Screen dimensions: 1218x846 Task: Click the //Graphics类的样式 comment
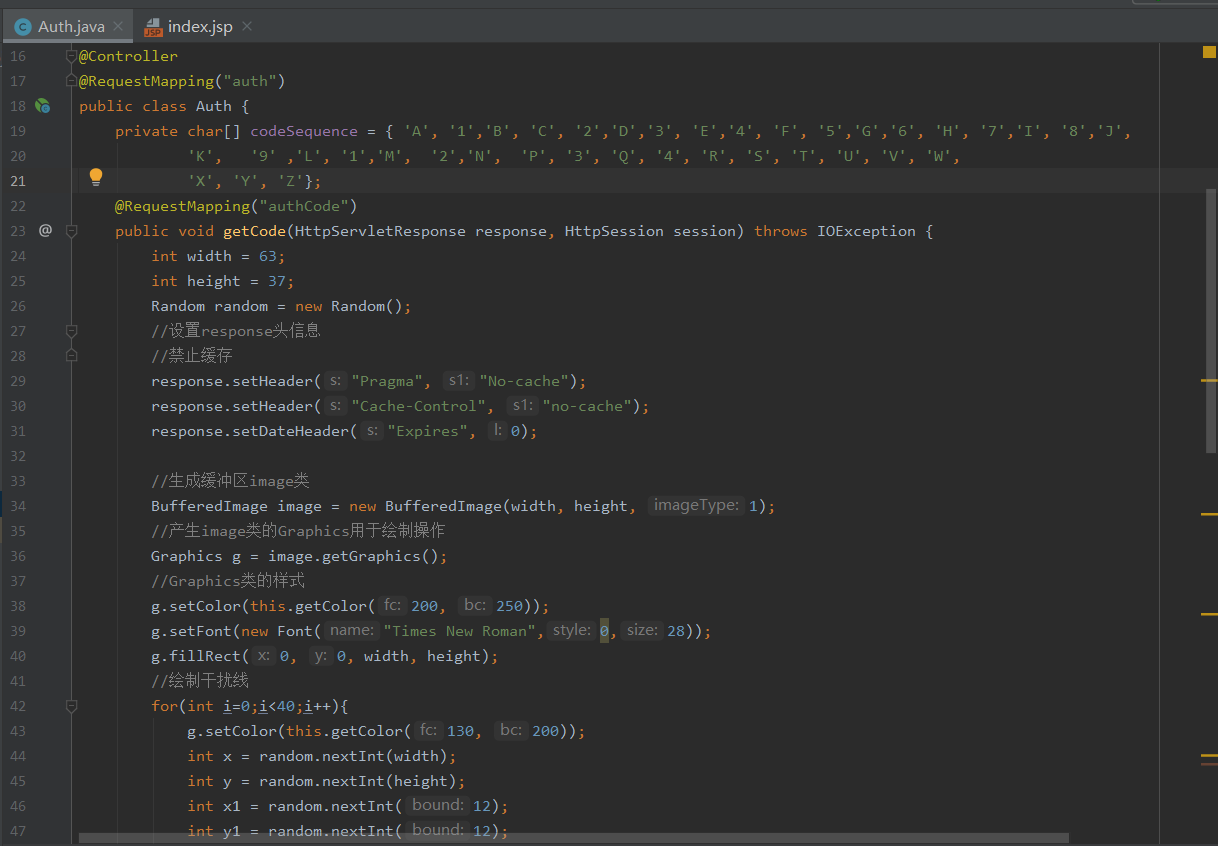[x=228, y=581]
